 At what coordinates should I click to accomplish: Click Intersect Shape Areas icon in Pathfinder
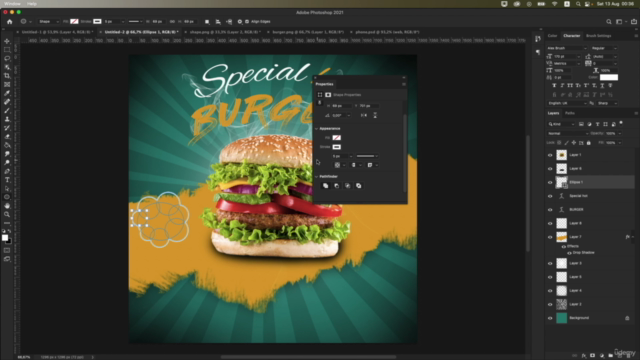(347, 186)
